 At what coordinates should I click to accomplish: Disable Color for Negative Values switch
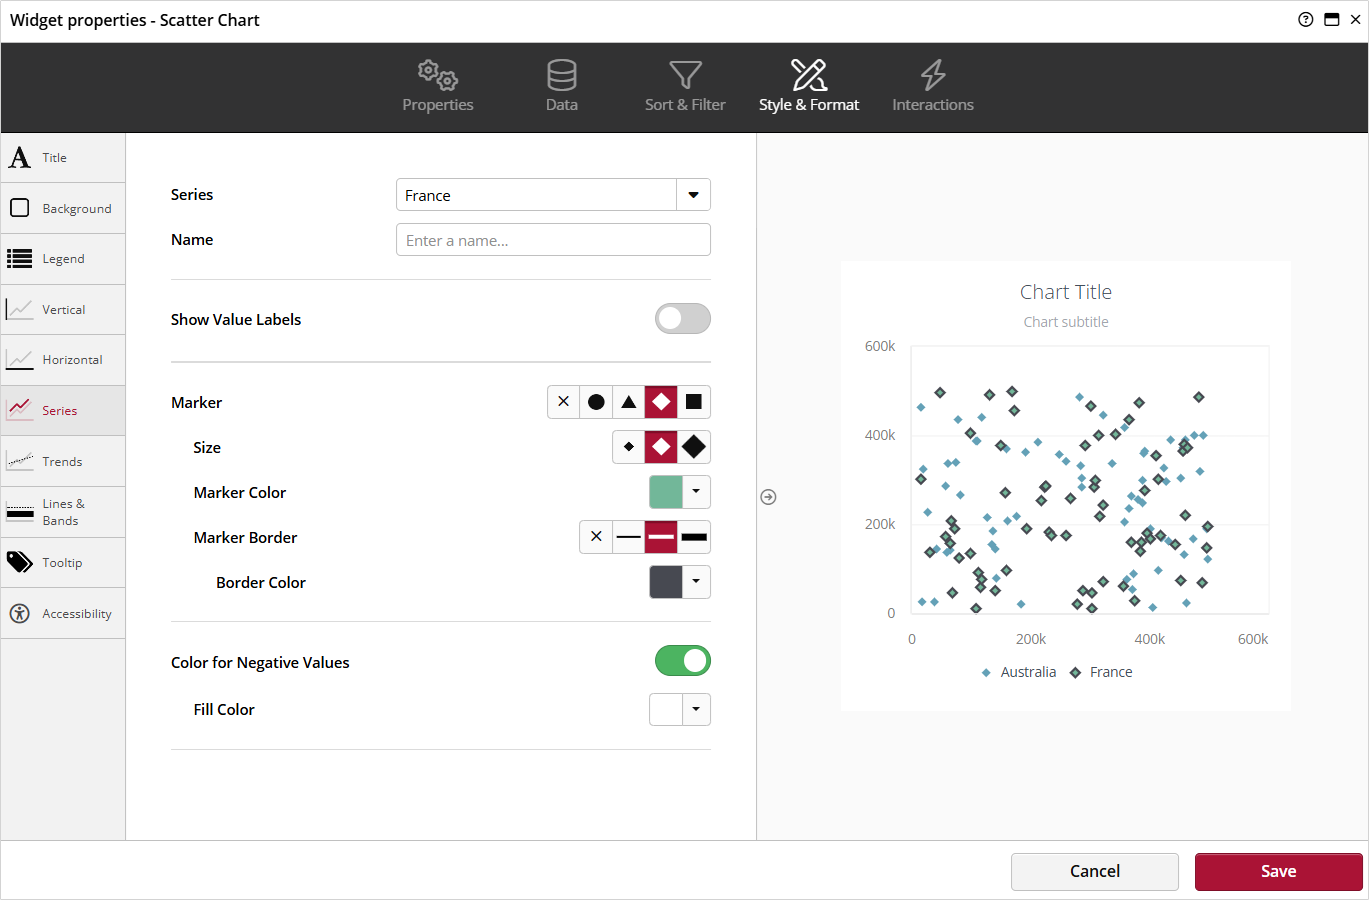click(x=683, y=661)
